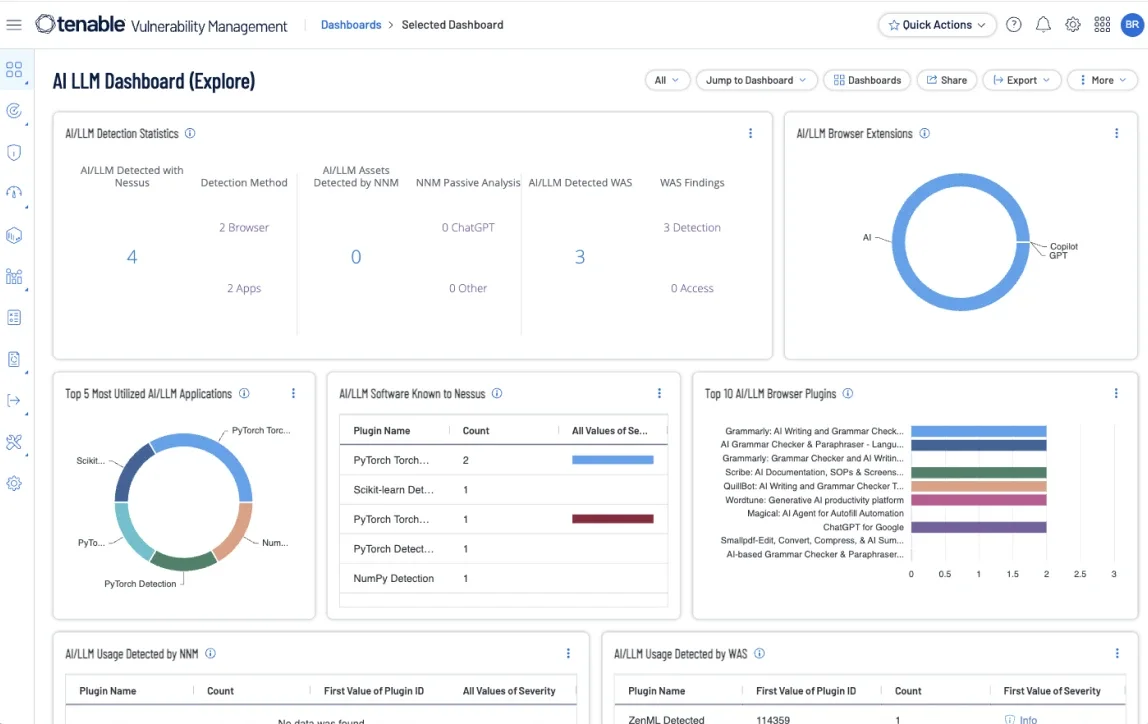
Task: Select the PyTorch Detect... table row
Action: pos(504,549)
